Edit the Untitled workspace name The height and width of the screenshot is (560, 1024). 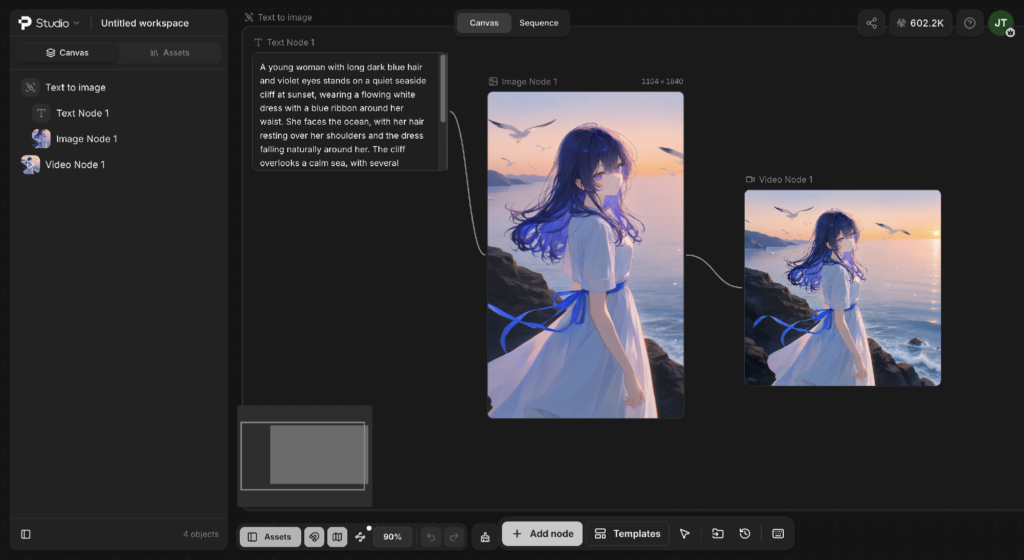click(145, 23)
